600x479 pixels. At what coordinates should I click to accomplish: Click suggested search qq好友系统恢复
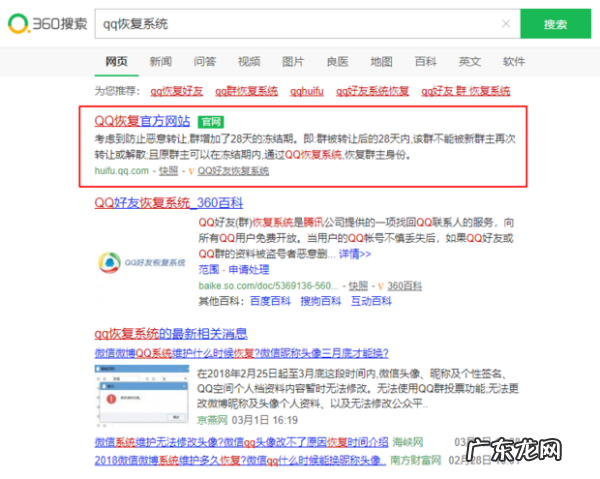click(x=373, y=91)
